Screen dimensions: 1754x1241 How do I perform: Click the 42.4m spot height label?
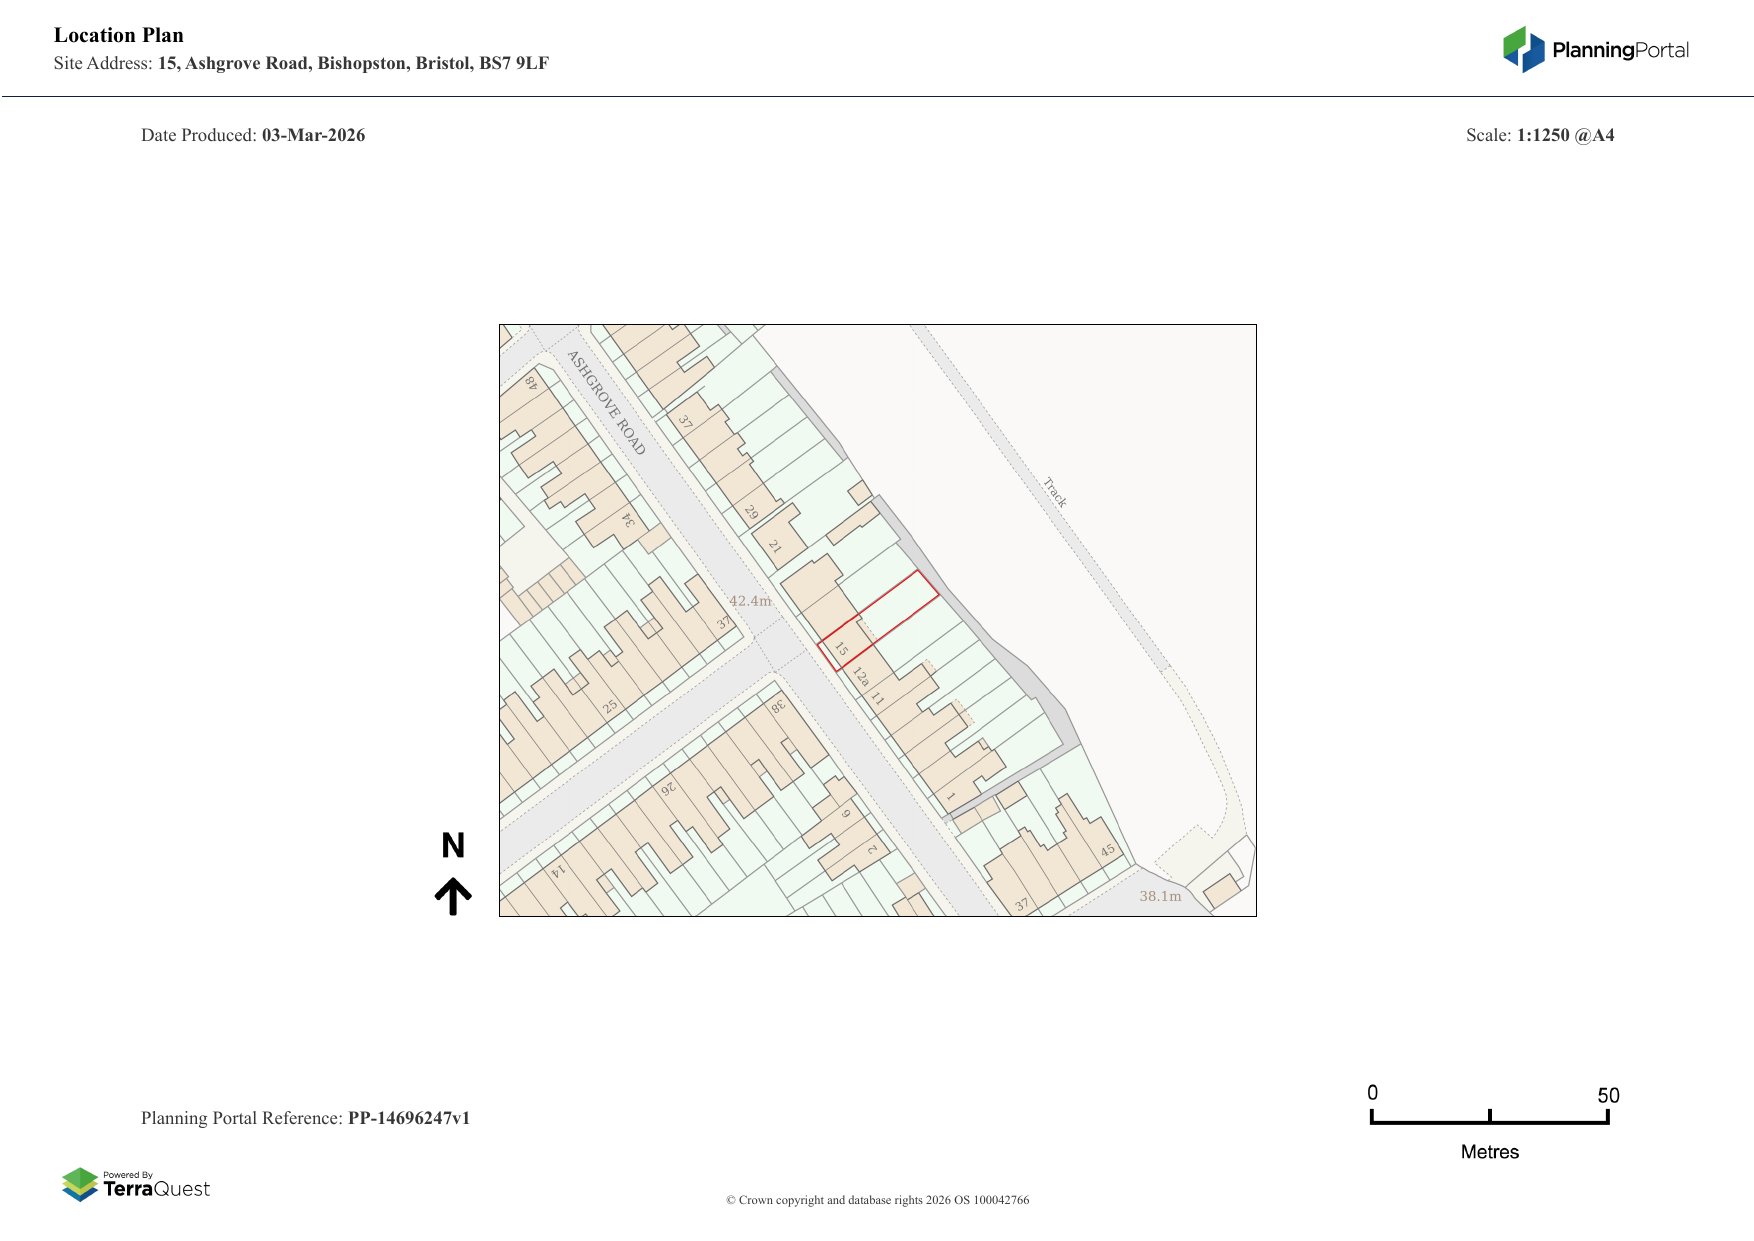750,601
